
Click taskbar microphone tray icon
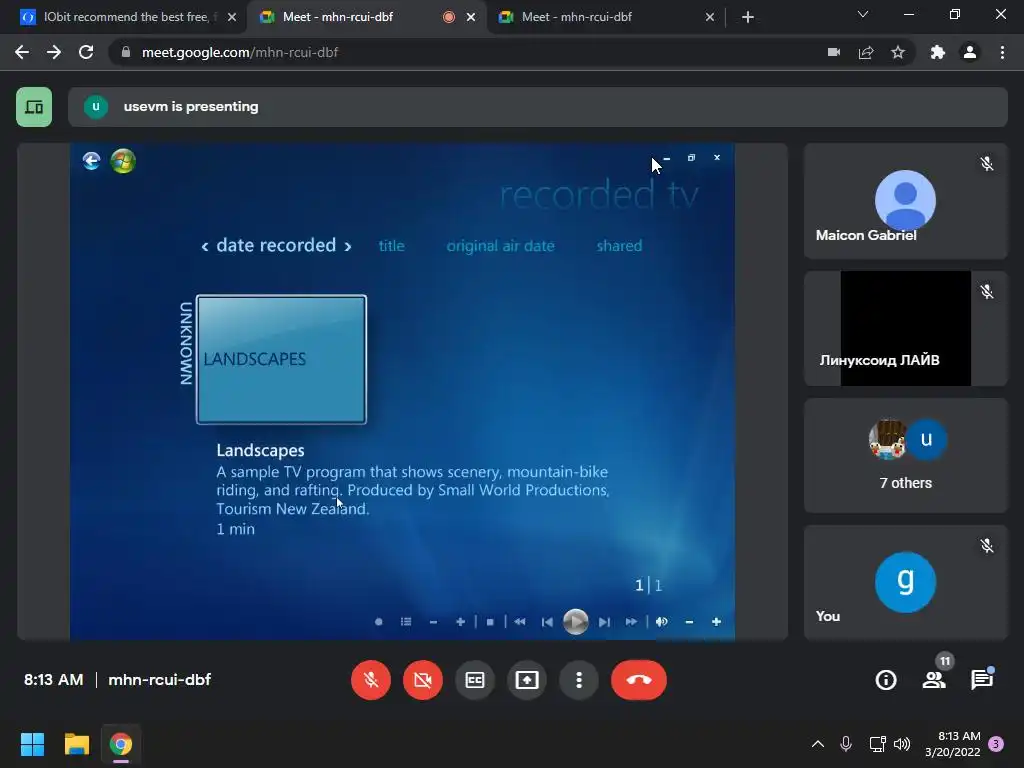pyautogui.click(x=846, y=744)
